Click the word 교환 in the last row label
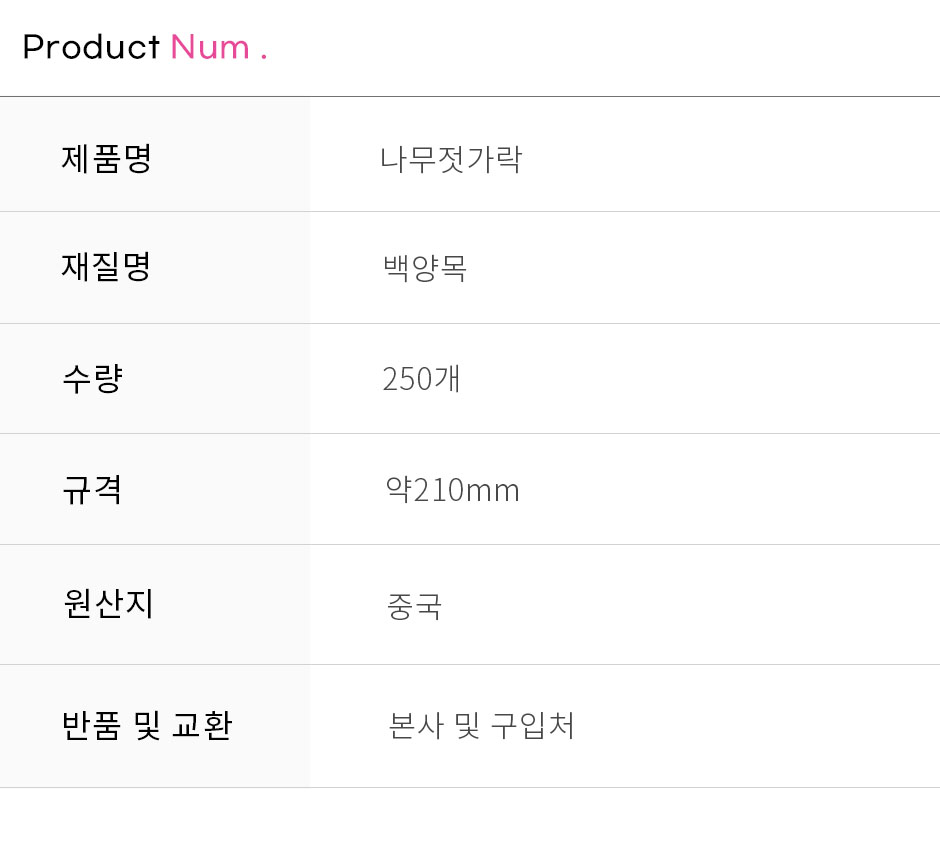The width and height of the screenshot is (940, 846). (x=202, y=725)
